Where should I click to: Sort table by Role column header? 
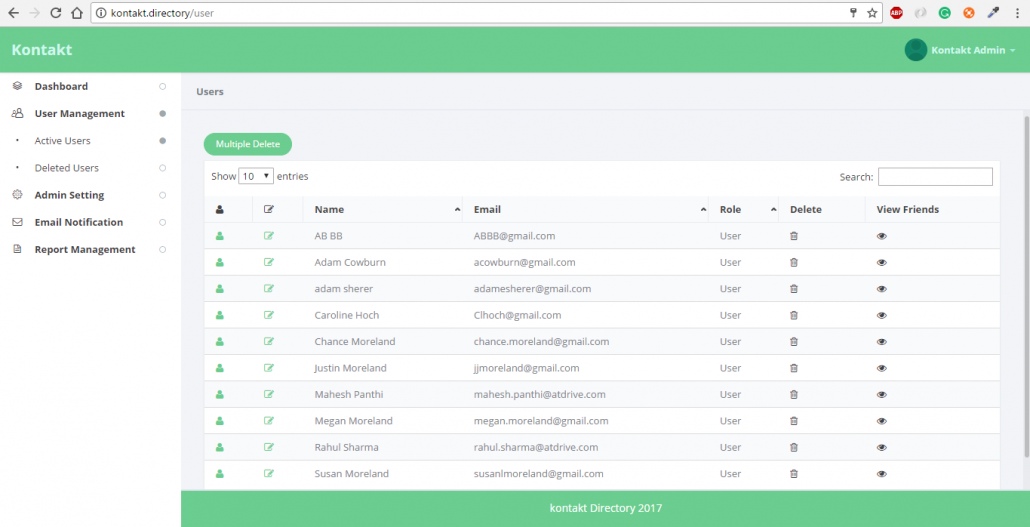(x=743, y=210)
